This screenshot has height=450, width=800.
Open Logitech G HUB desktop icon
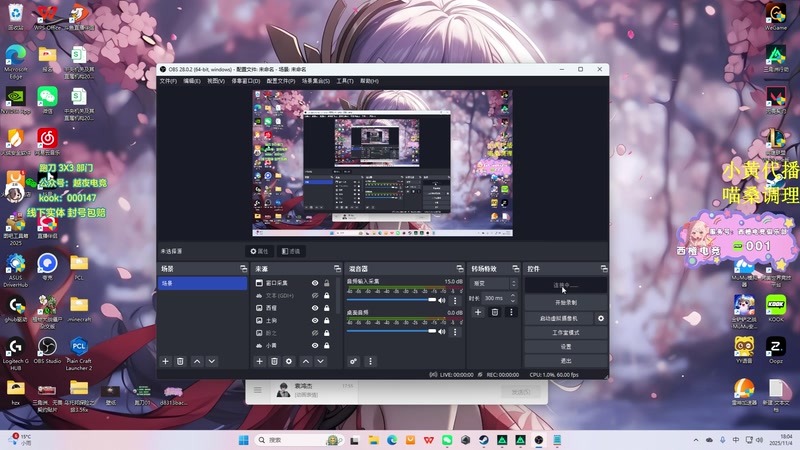tap(15, 354)
